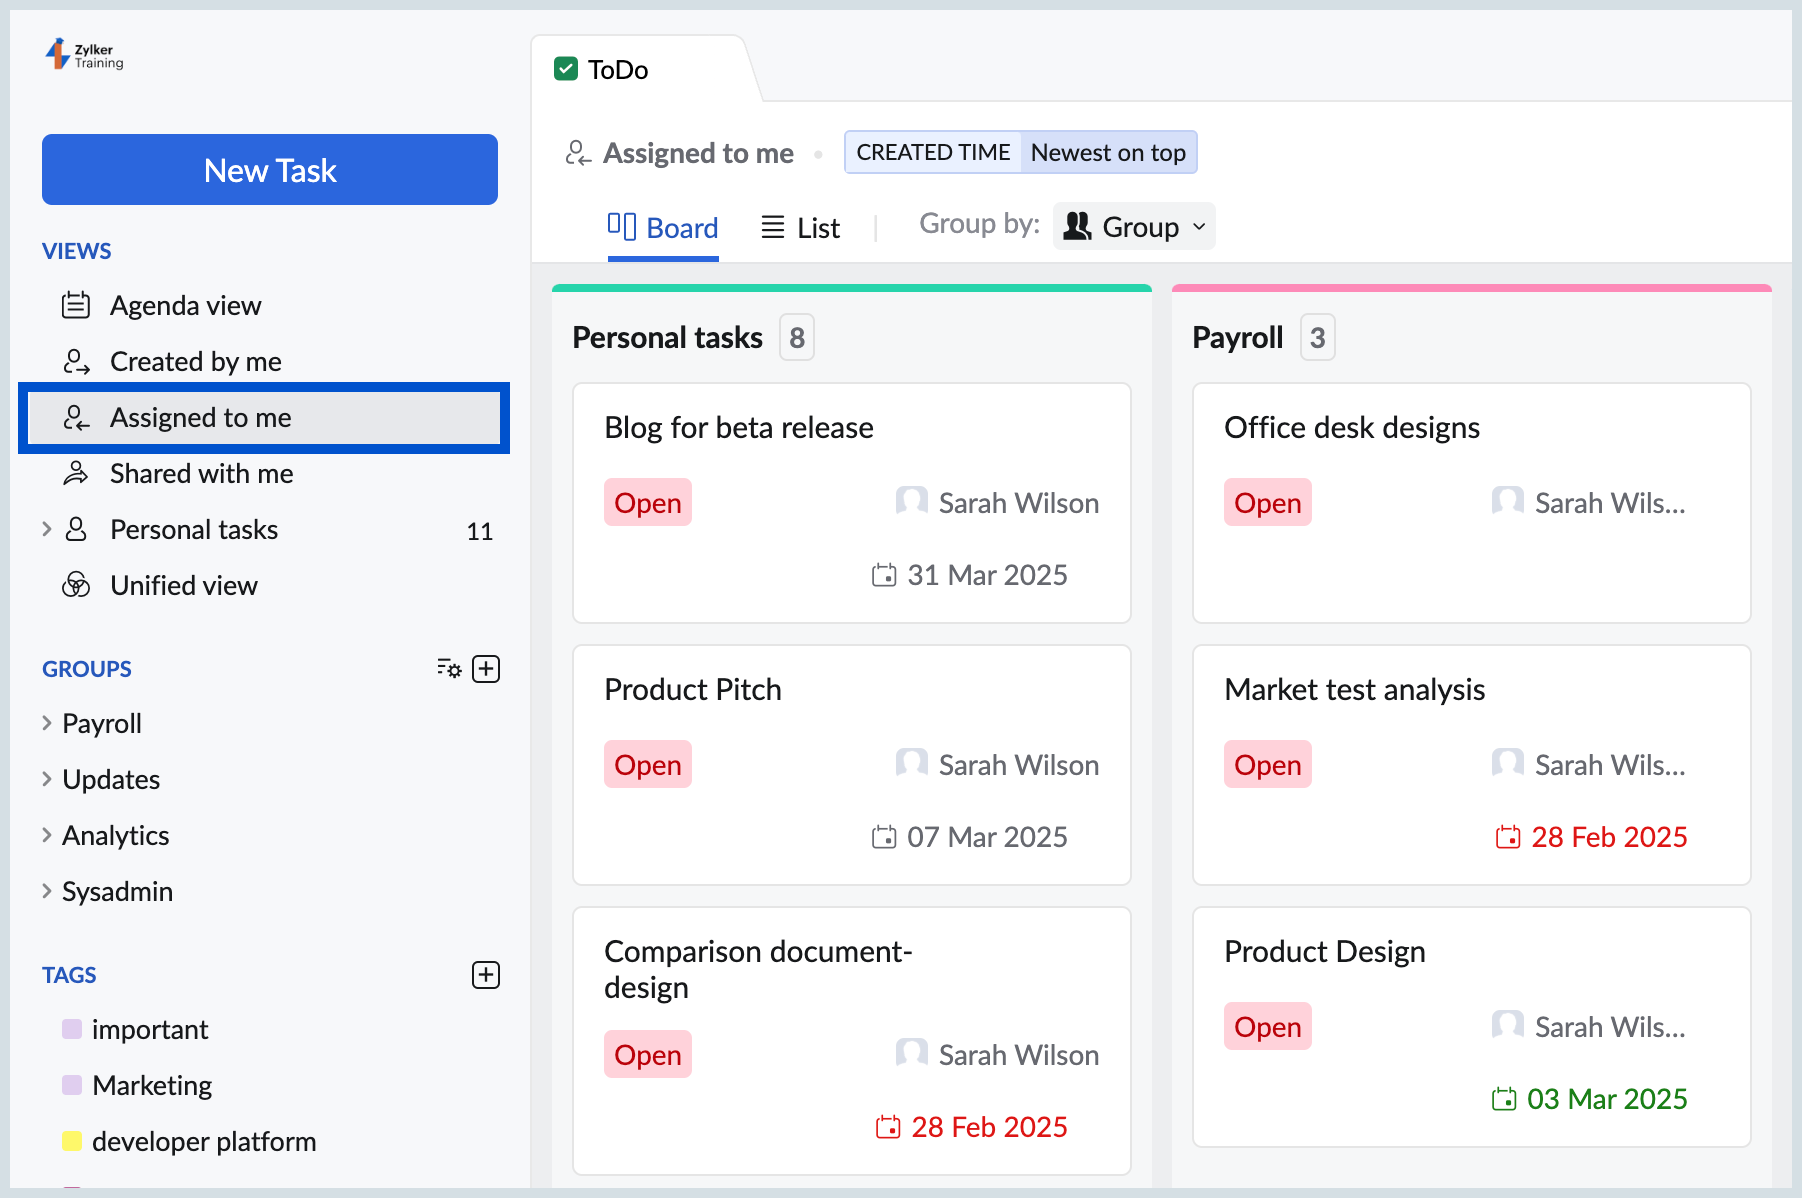Click the developer platform yellow swatch

click(72, 1141)
